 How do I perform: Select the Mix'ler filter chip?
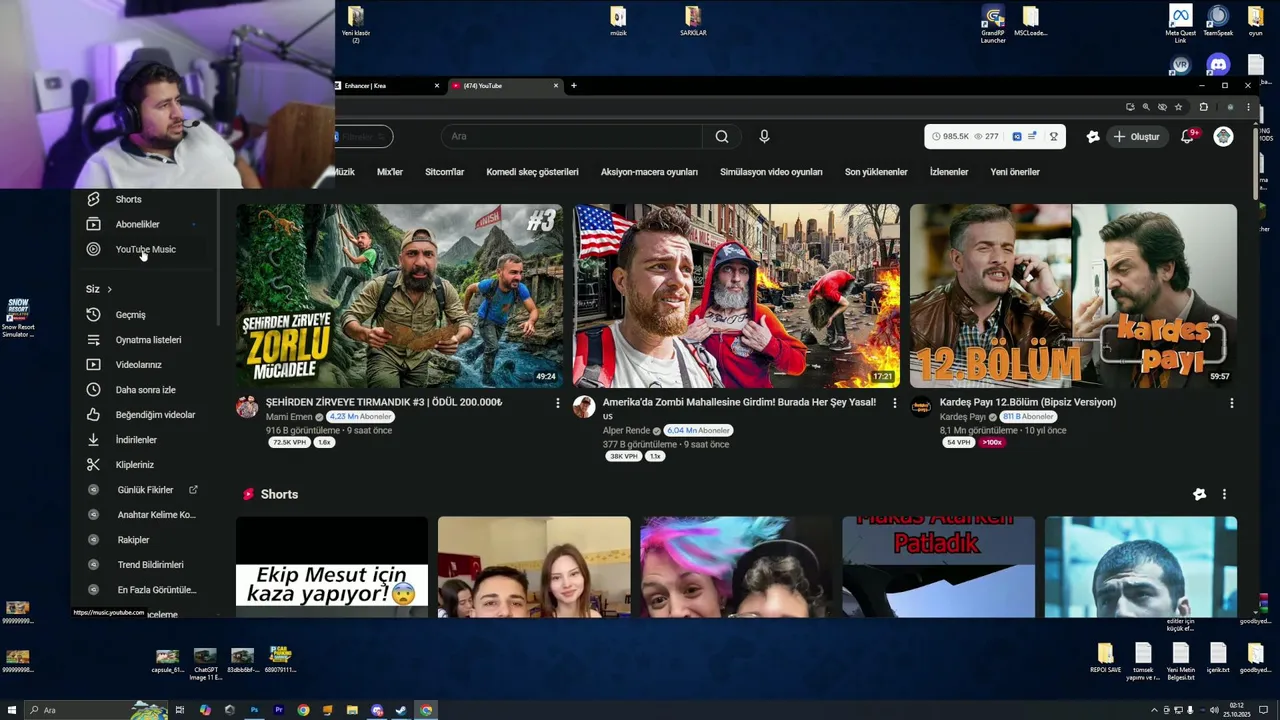390,172
